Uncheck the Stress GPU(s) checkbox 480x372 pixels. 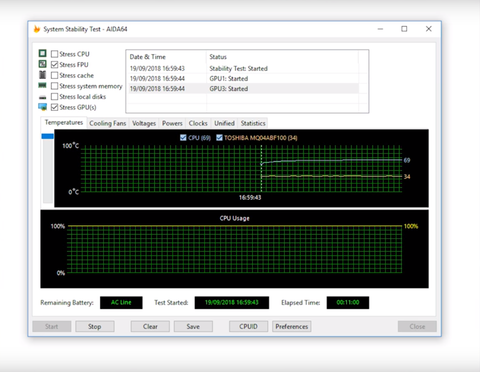(x=54, y=107)
